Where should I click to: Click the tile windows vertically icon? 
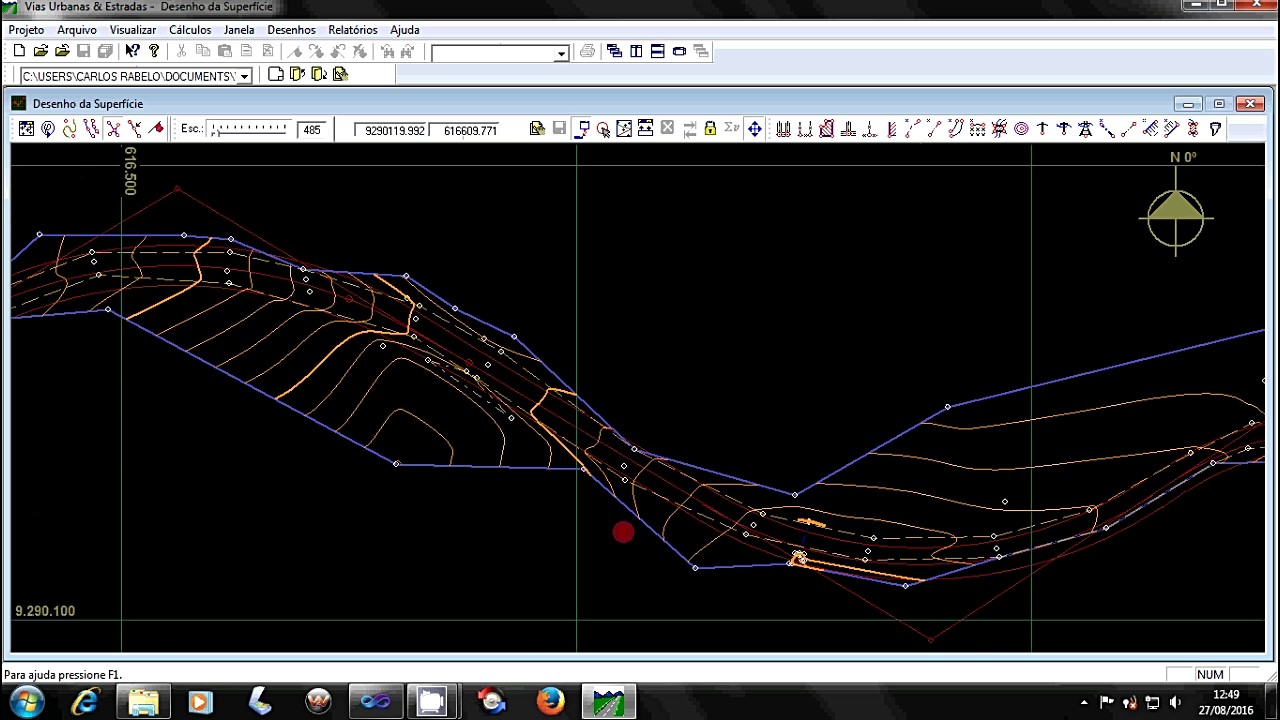636,51
